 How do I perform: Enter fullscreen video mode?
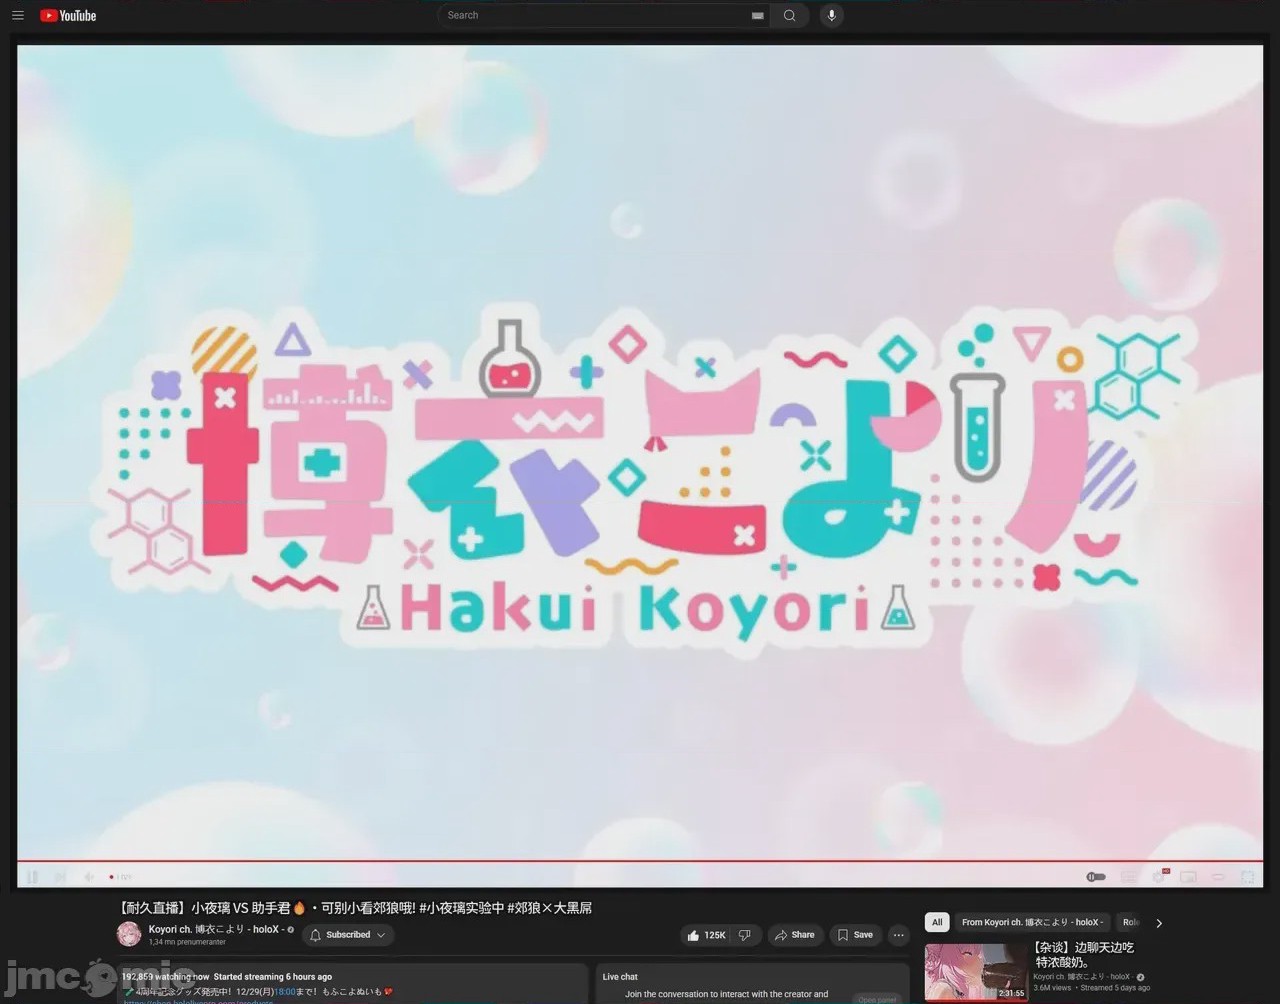(1248, 877)
